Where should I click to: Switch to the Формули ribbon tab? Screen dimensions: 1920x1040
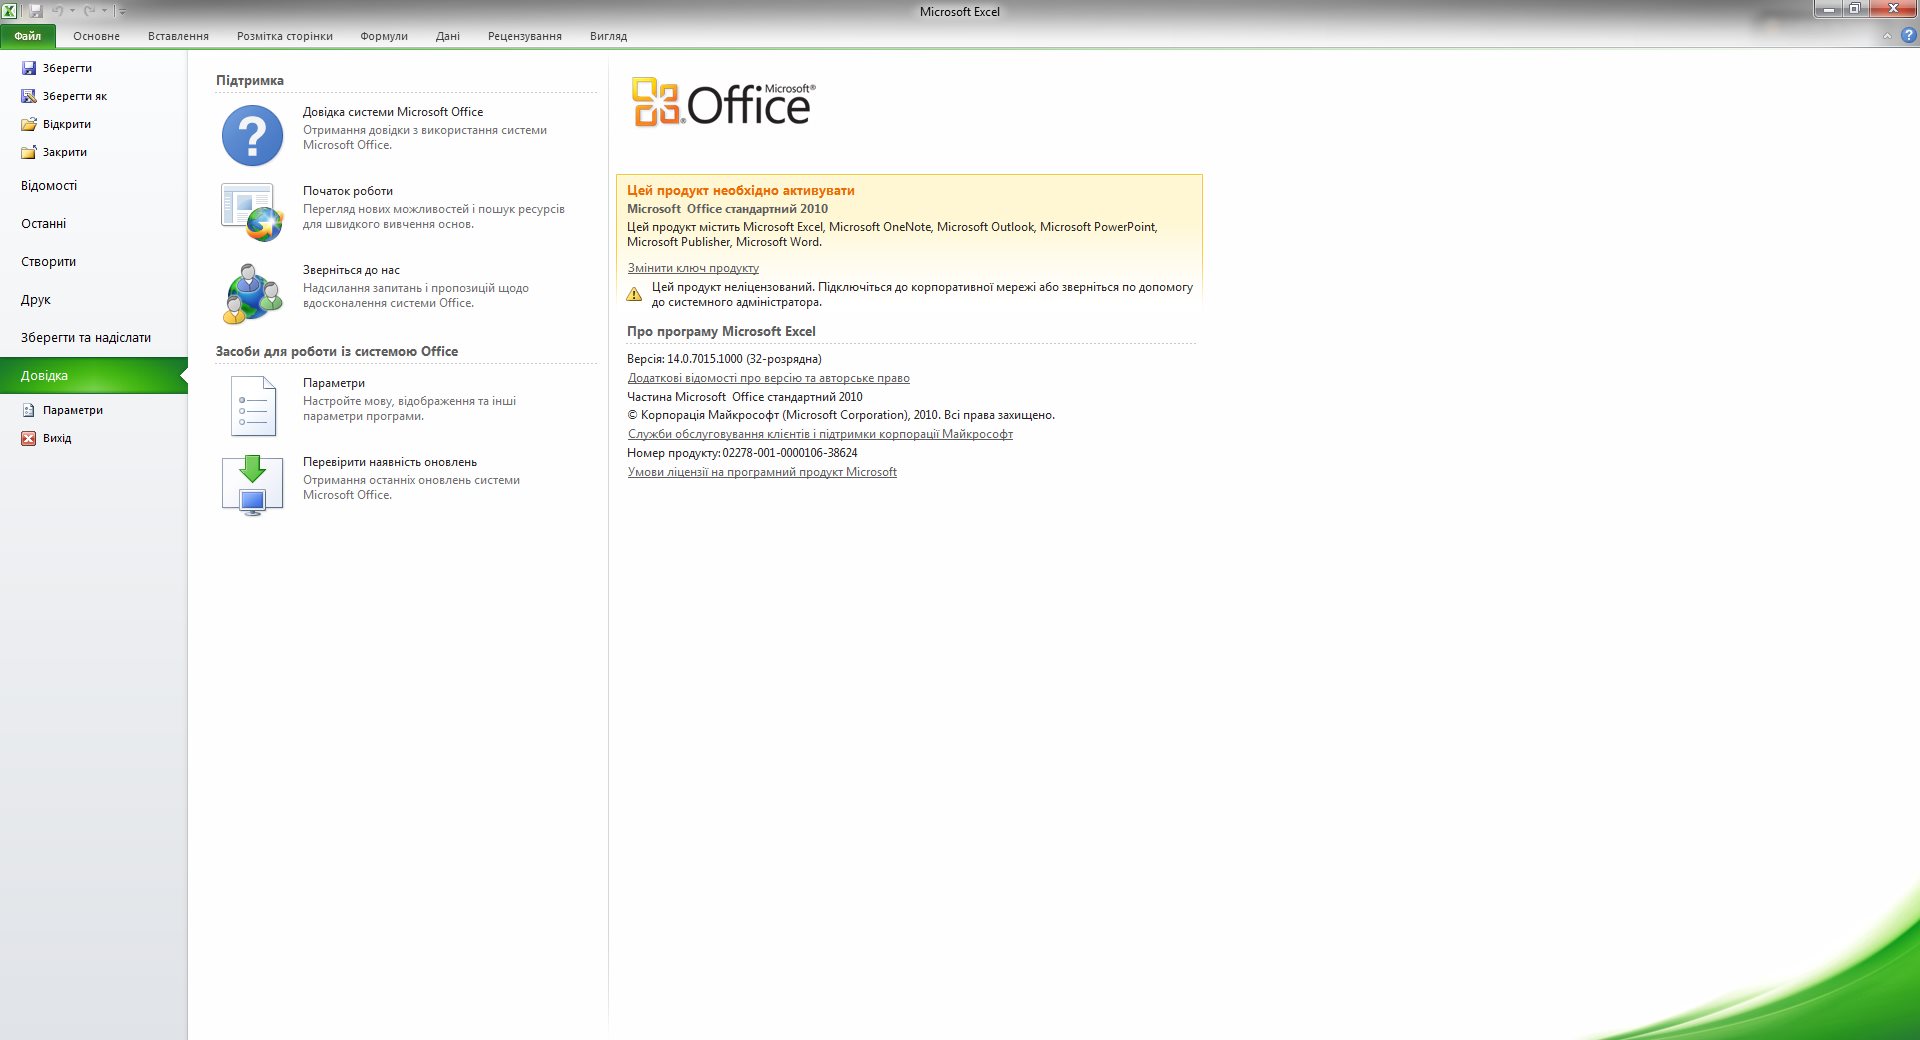click(x=384, y=36)
